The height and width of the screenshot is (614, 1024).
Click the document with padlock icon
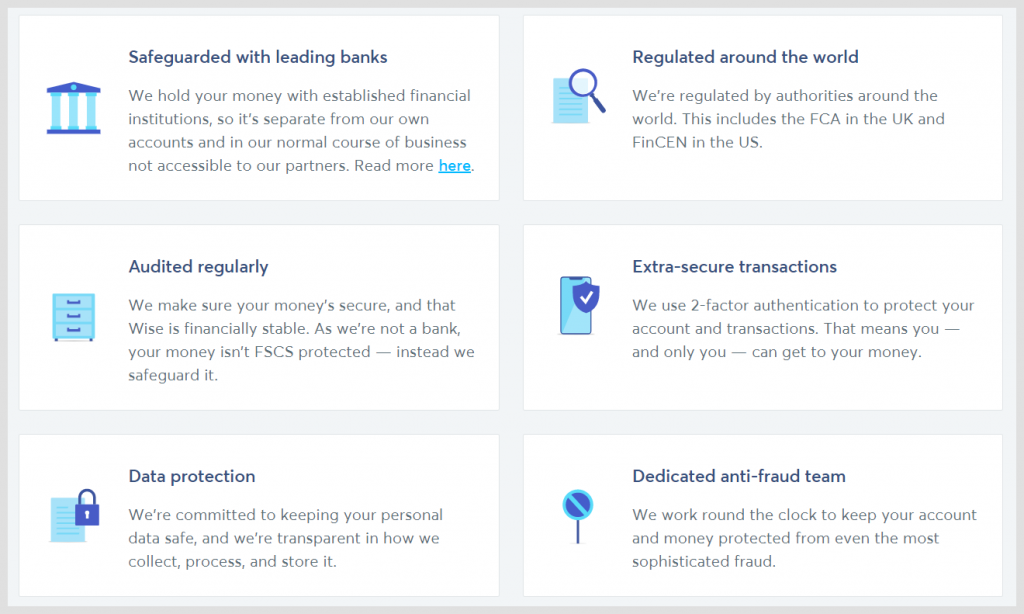(x=74, y=516)
